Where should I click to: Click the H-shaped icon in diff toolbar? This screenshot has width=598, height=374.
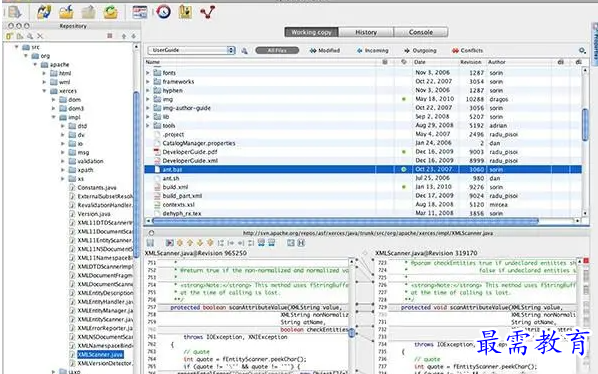pyautogui.click(x=301, y=243)
